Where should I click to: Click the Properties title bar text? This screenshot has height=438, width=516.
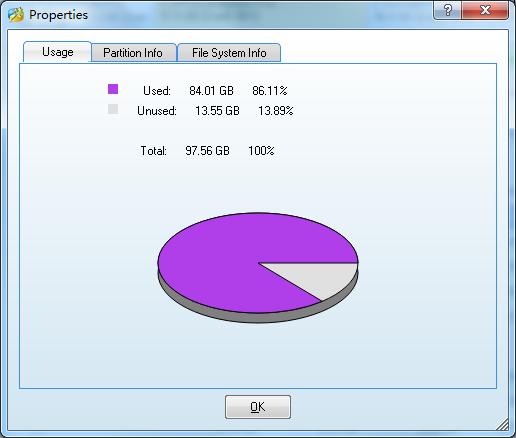59,15
